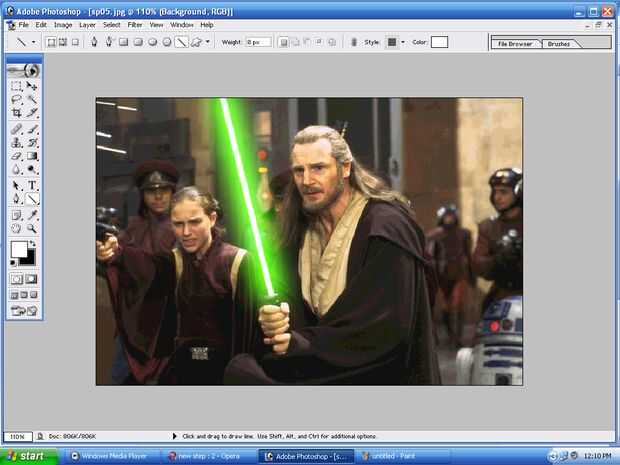This screenshot has width=620, height=465.
Task: Select the Blur tool
Action: click(x=16, y=169)
